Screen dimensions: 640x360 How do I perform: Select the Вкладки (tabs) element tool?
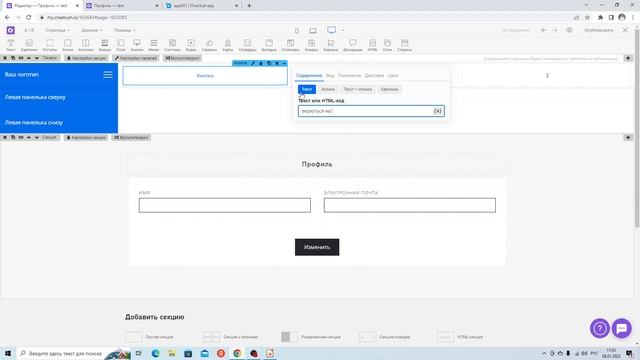269,45
